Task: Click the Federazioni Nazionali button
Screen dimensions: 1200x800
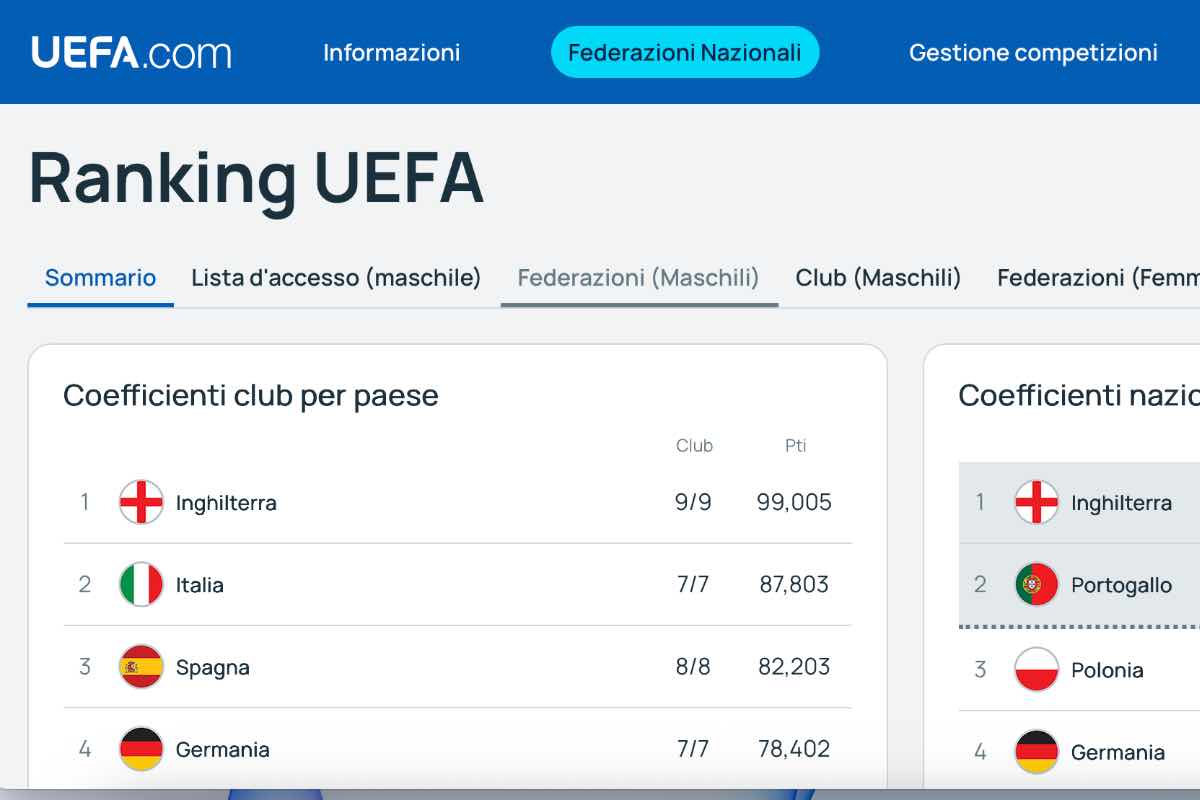Action: [685, 53]
